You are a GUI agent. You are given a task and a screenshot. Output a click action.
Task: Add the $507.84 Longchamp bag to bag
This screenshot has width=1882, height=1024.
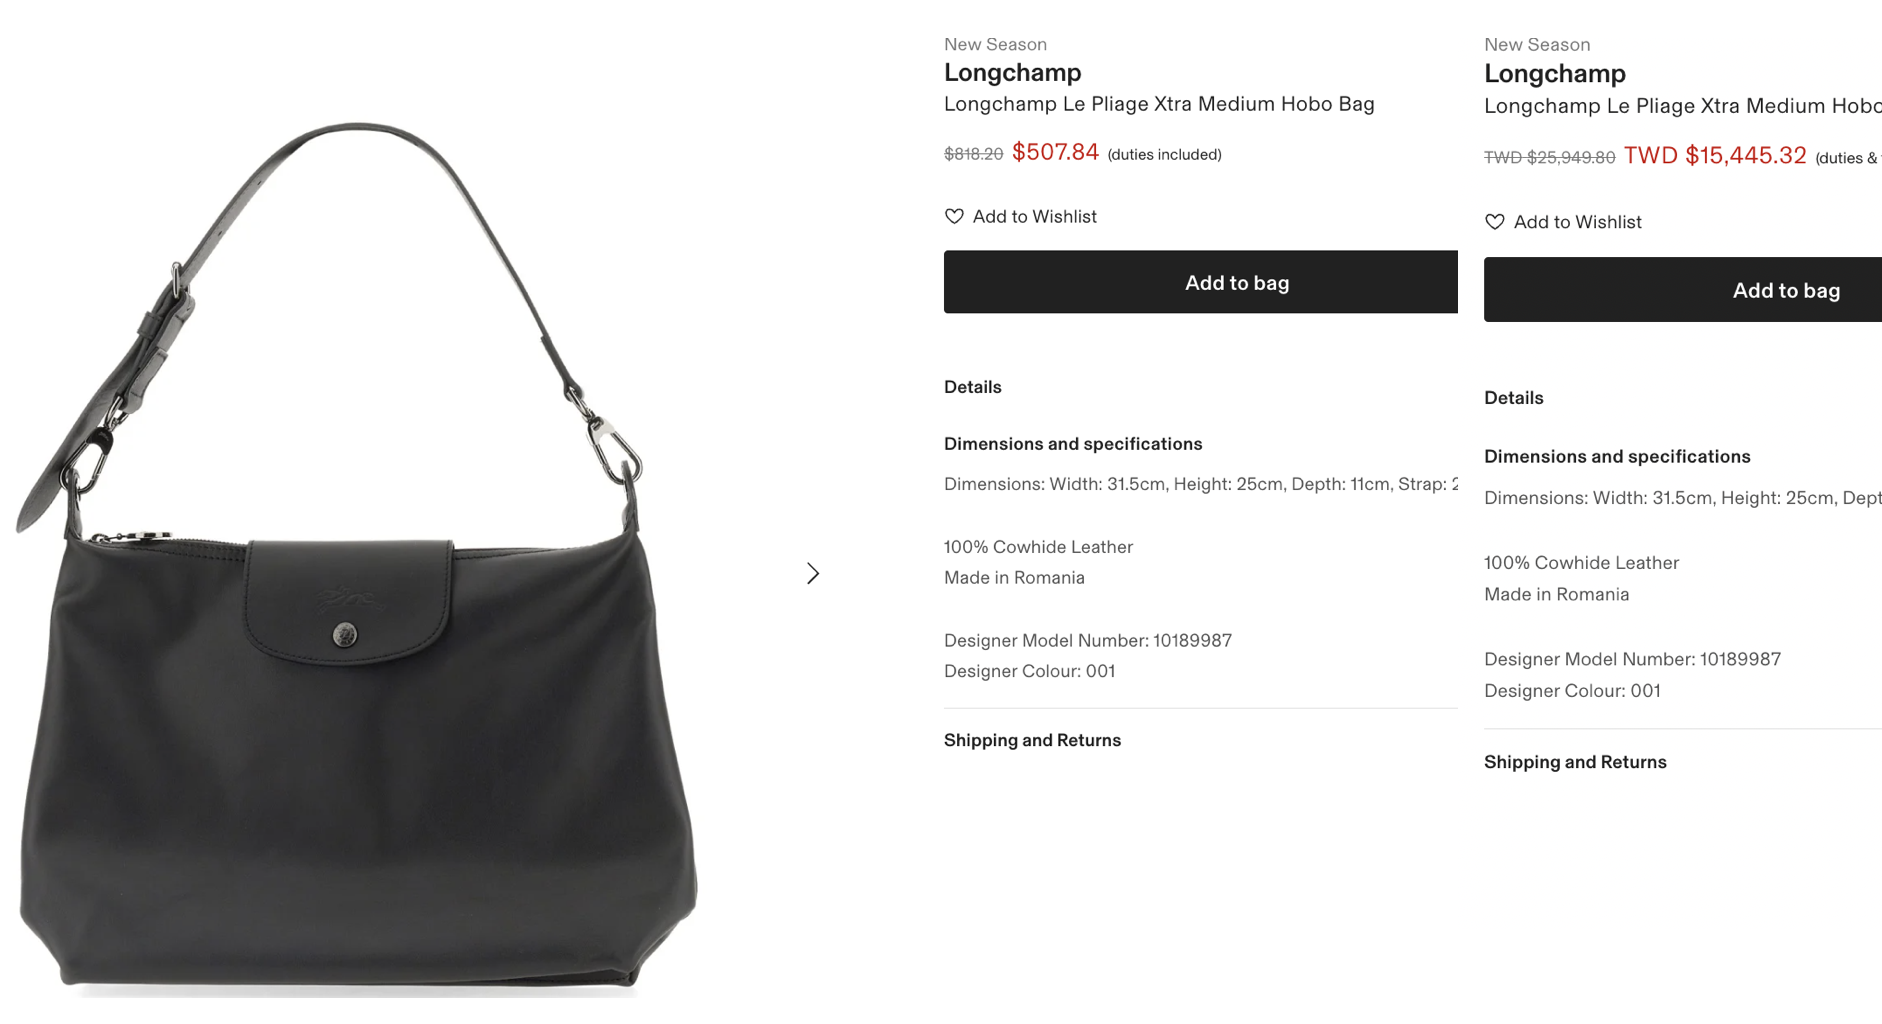coord(1200,282)
